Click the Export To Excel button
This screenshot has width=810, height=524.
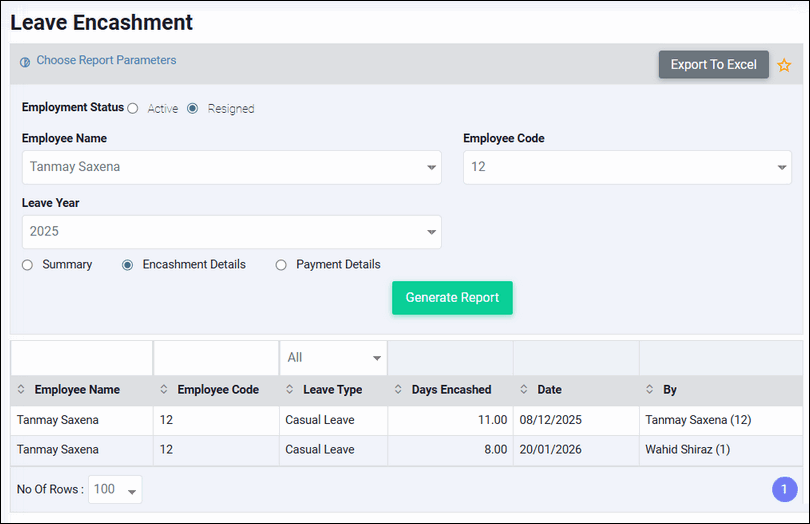tap(713, 65)
